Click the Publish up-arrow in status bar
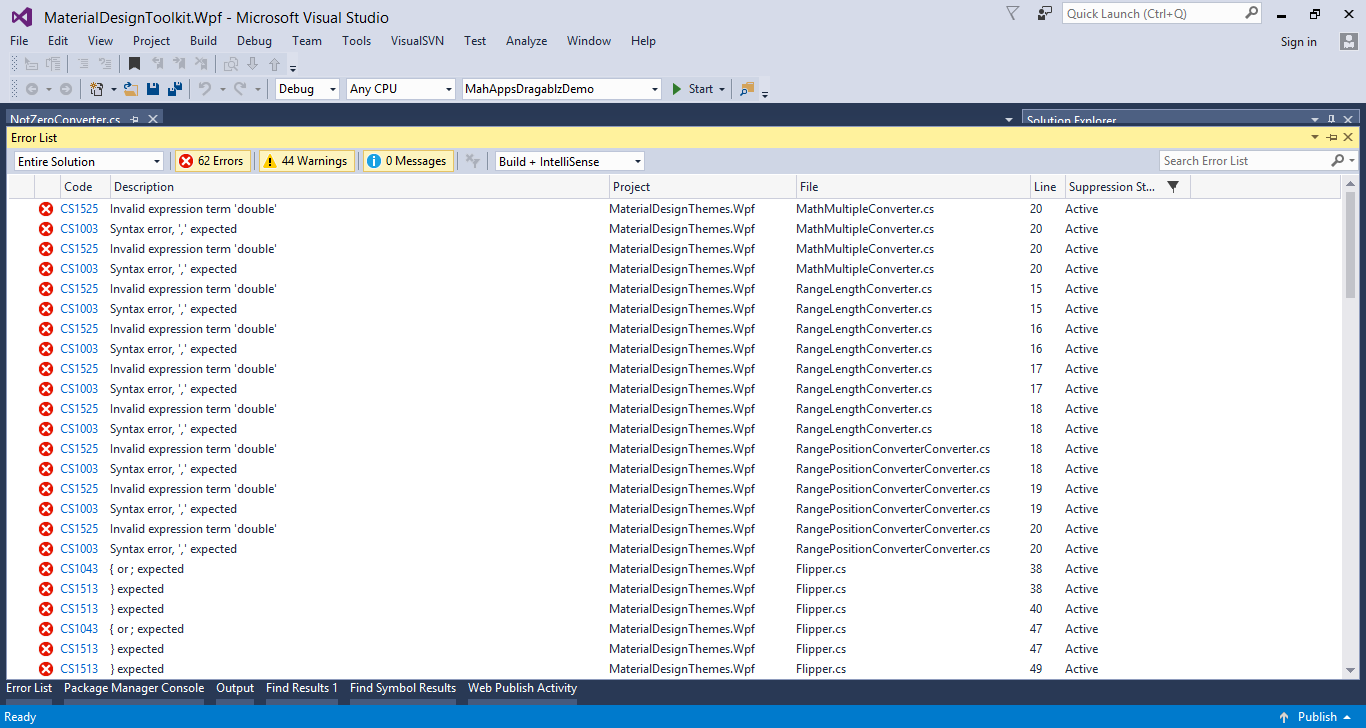1366x728 pixels. tap(1284, 717)
